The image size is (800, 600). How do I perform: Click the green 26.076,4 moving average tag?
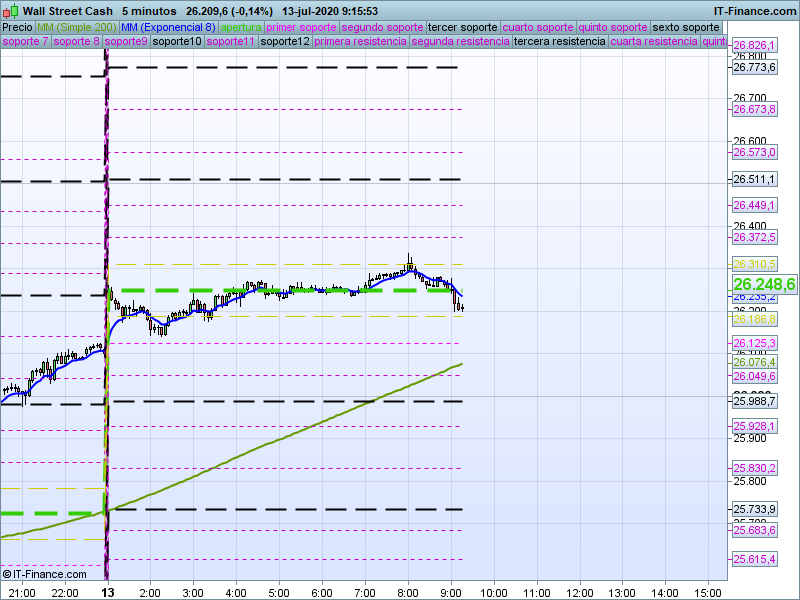click(x=755, y=363)
